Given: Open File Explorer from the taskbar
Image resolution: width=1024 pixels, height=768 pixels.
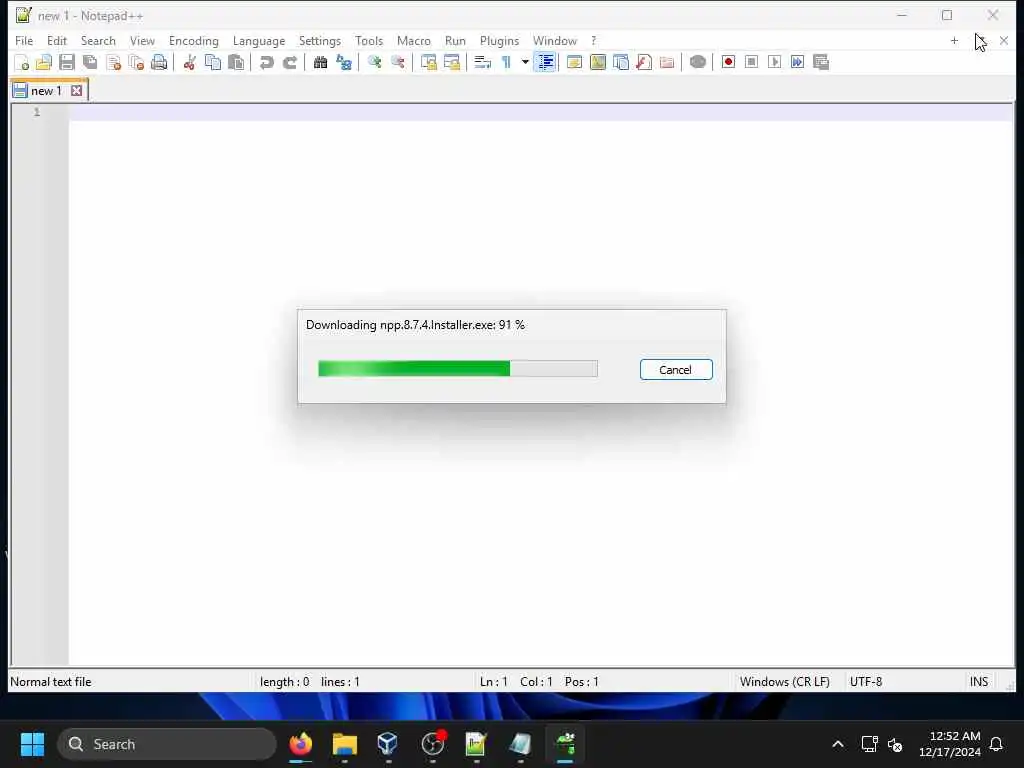Looking at the screenshot, I should (345, 744).
